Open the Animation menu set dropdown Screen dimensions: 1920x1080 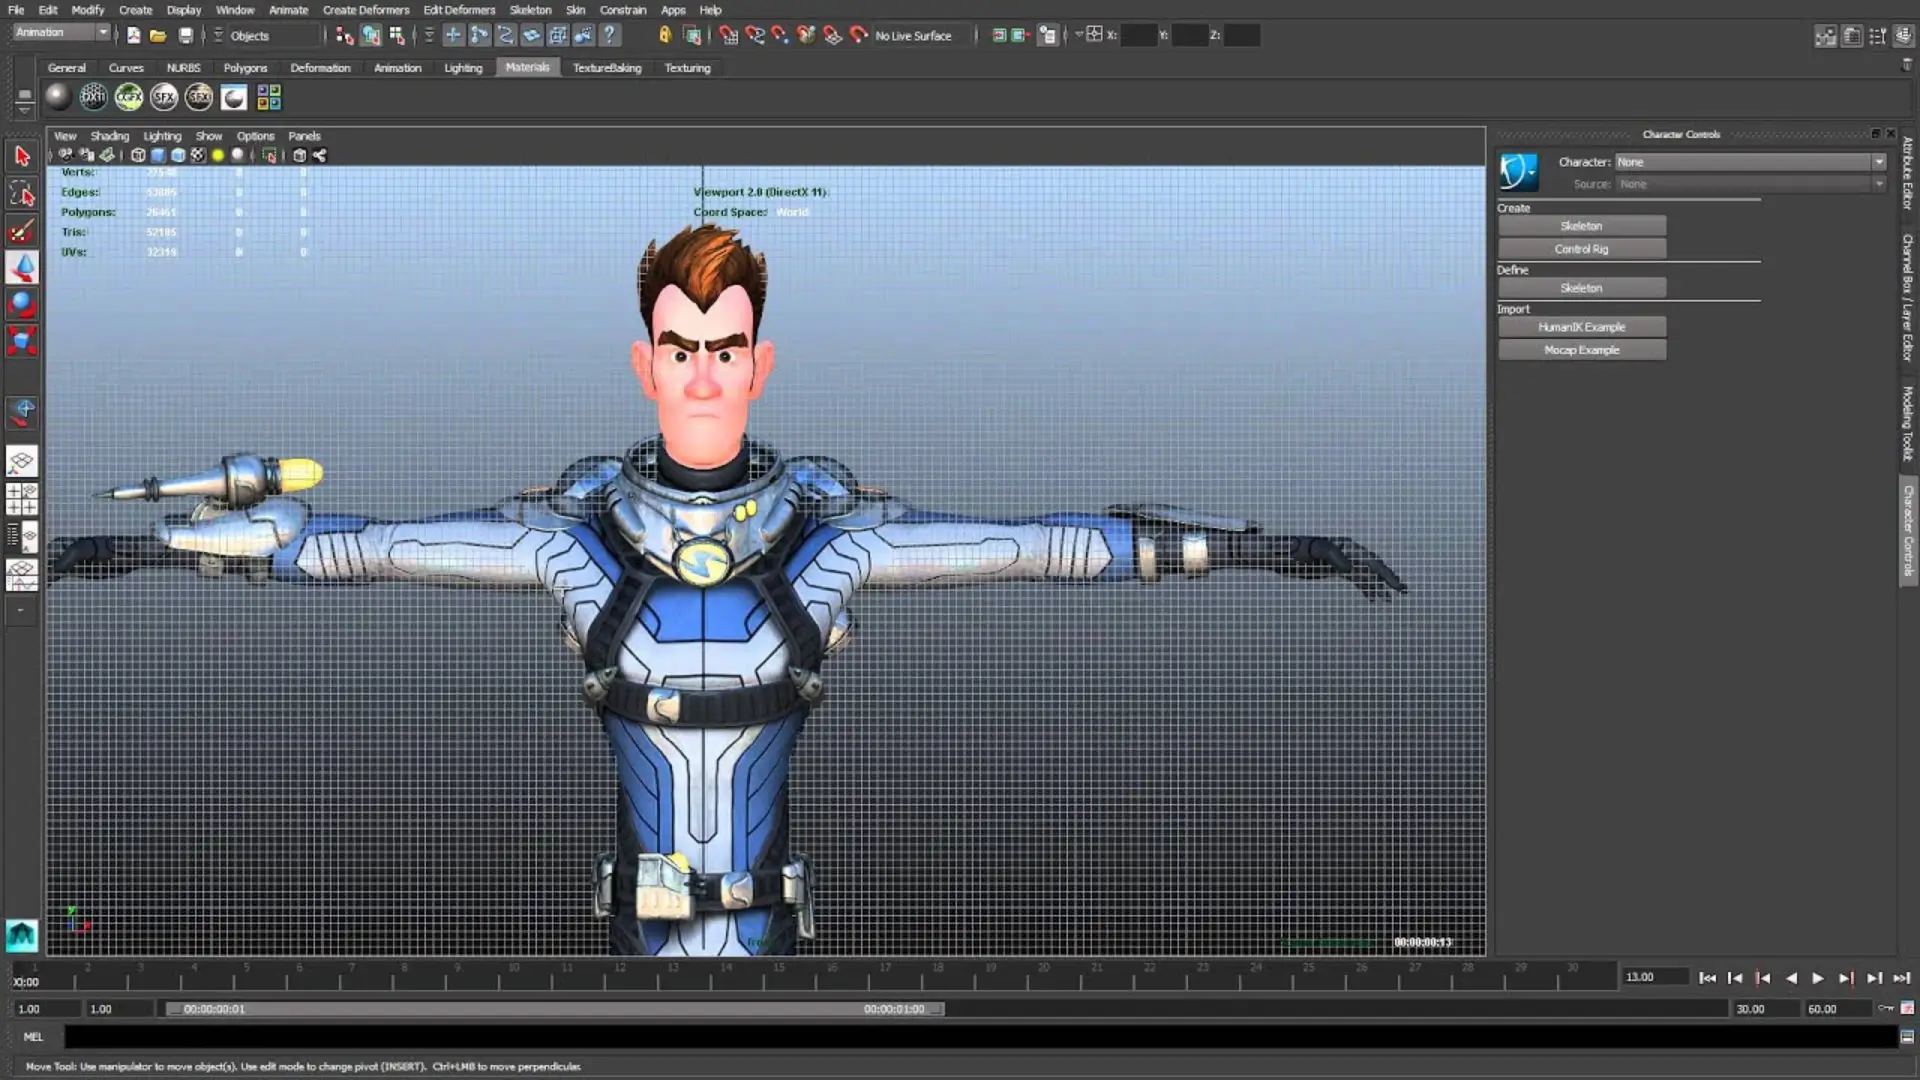tap(60, 32)
